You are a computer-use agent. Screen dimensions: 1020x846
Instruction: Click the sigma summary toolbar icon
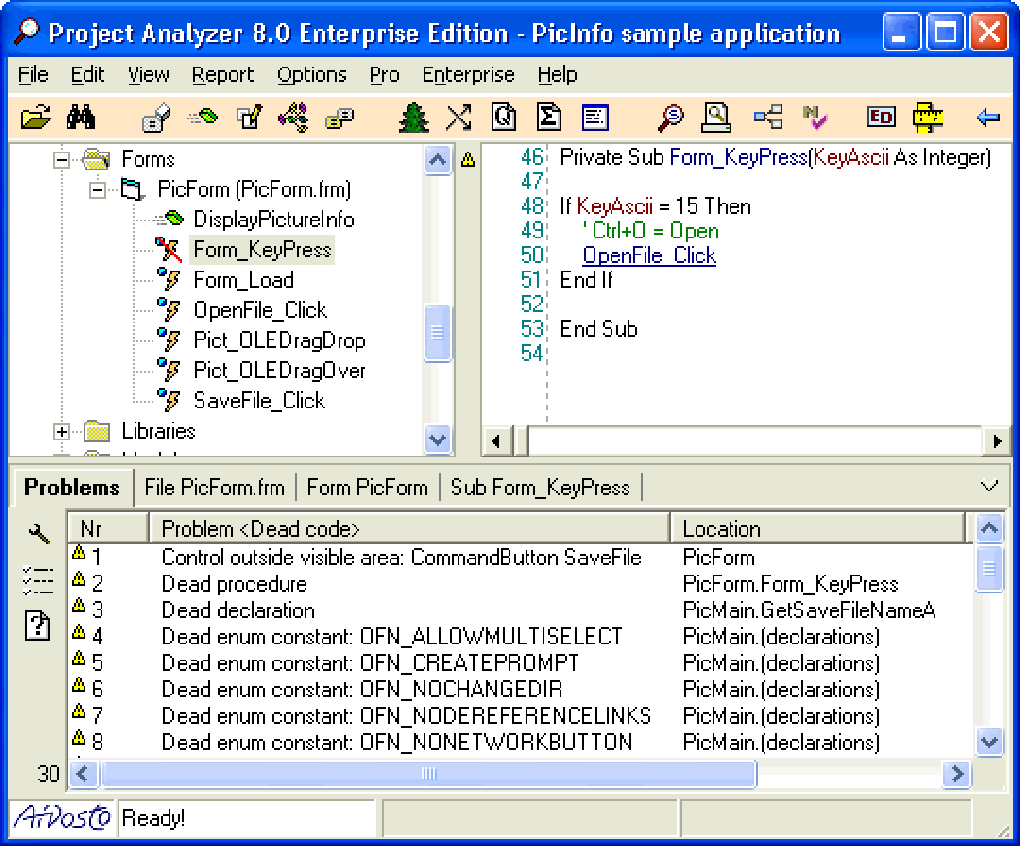pyautogui.click(x=549, y=118)
